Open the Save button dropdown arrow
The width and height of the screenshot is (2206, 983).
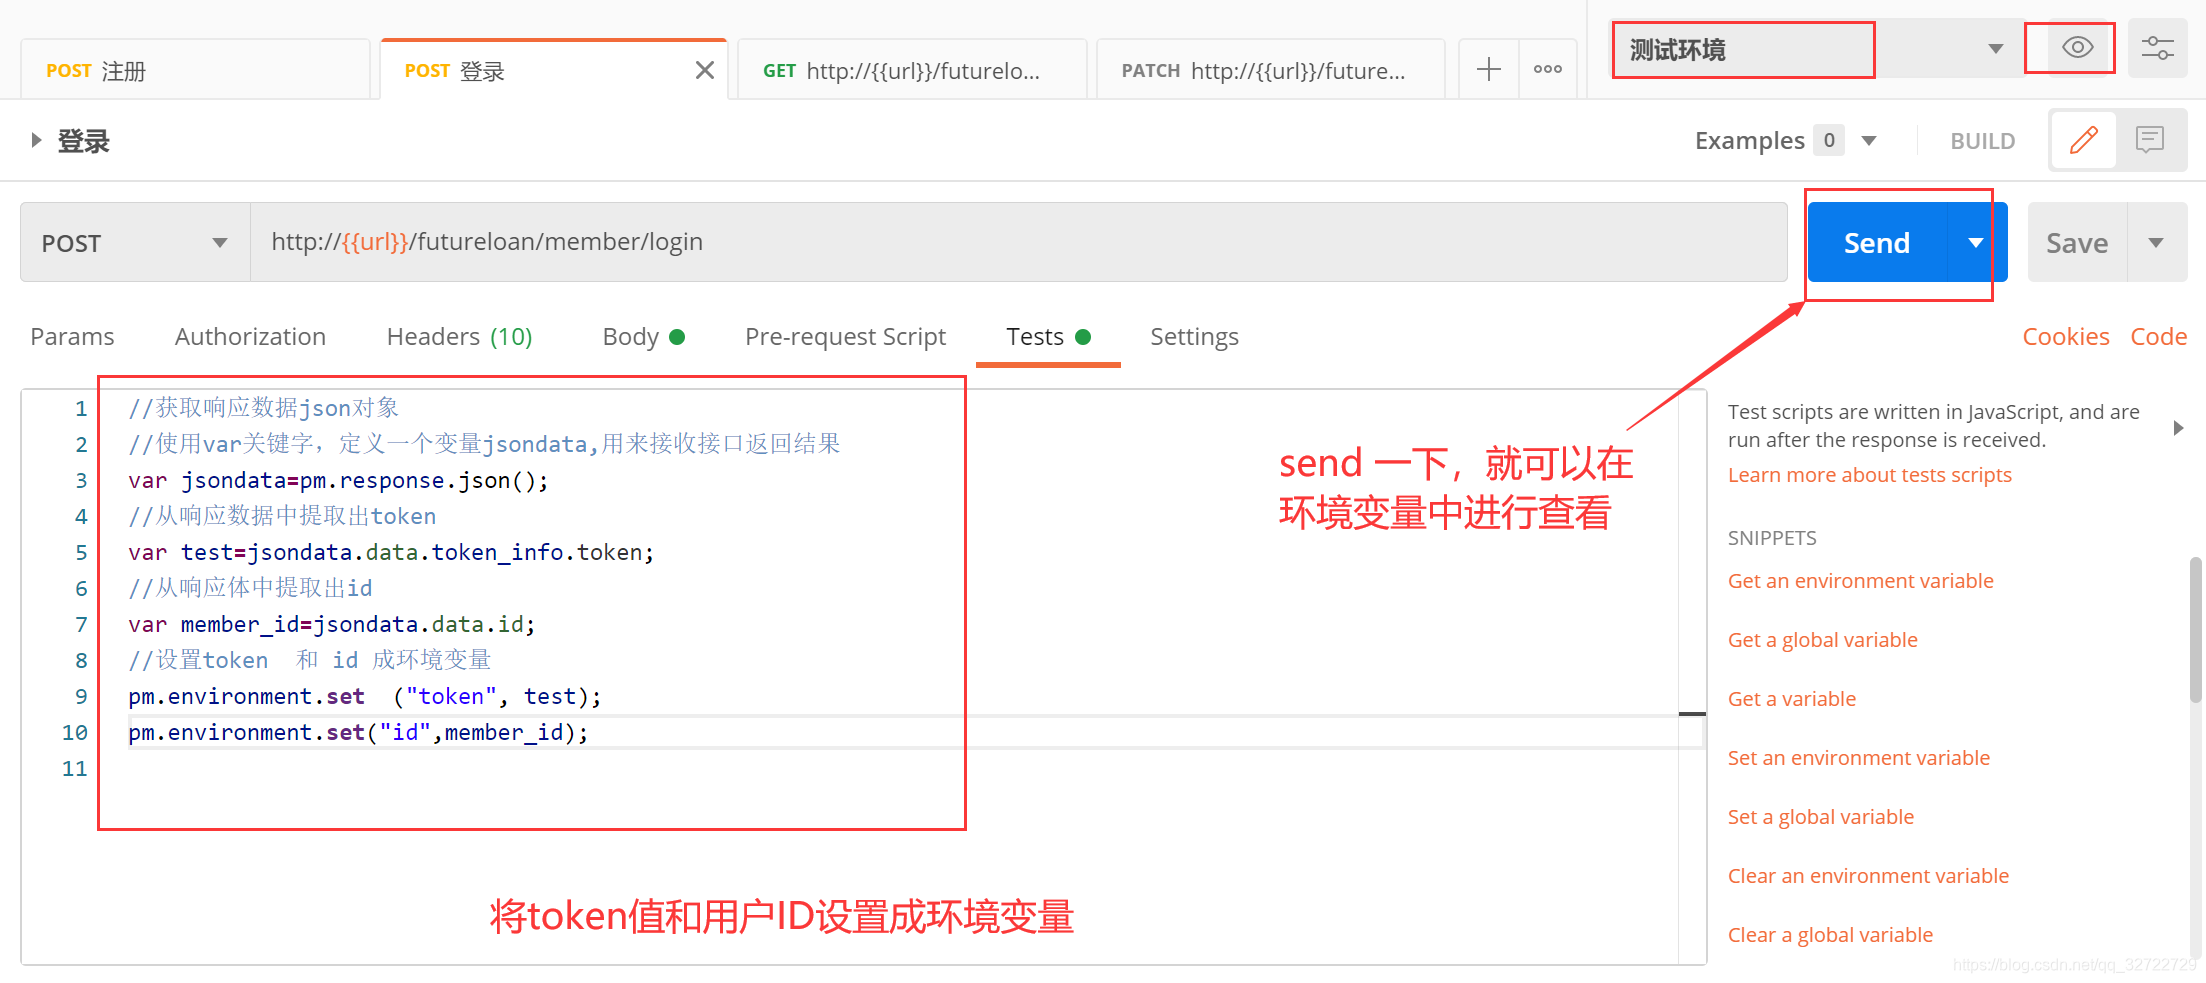pyautogui.click(x=2157, y=243)
